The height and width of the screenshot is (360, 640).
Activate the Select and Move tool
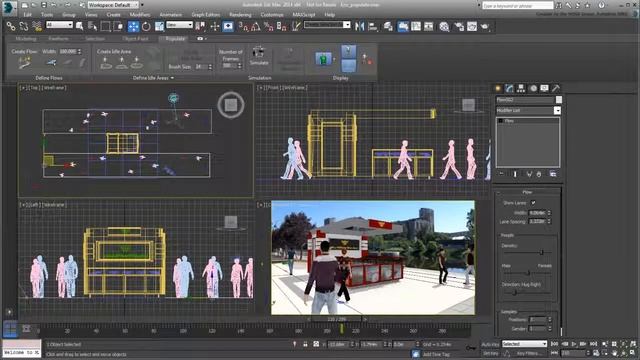(133, 27)
